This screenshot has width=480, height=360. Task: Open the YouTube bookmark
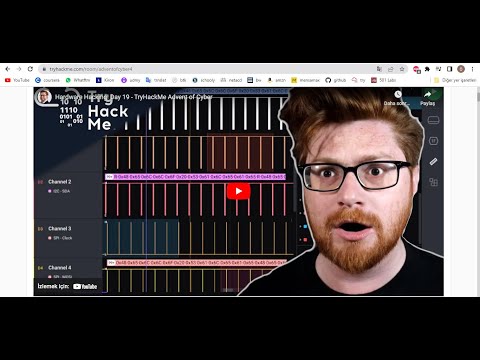17,80
